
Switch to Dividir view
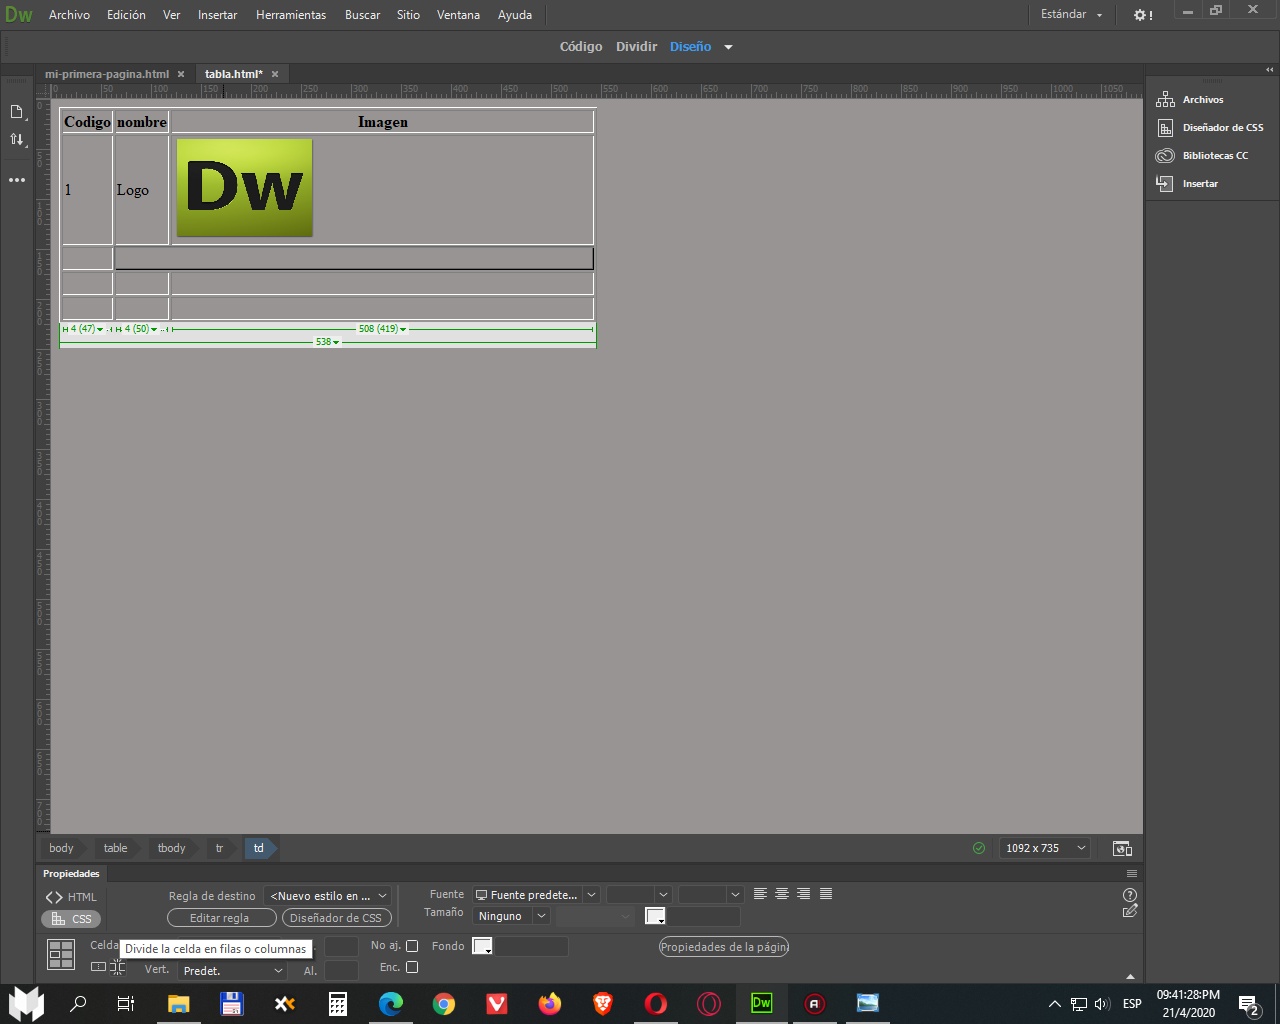tap(636, 47)
